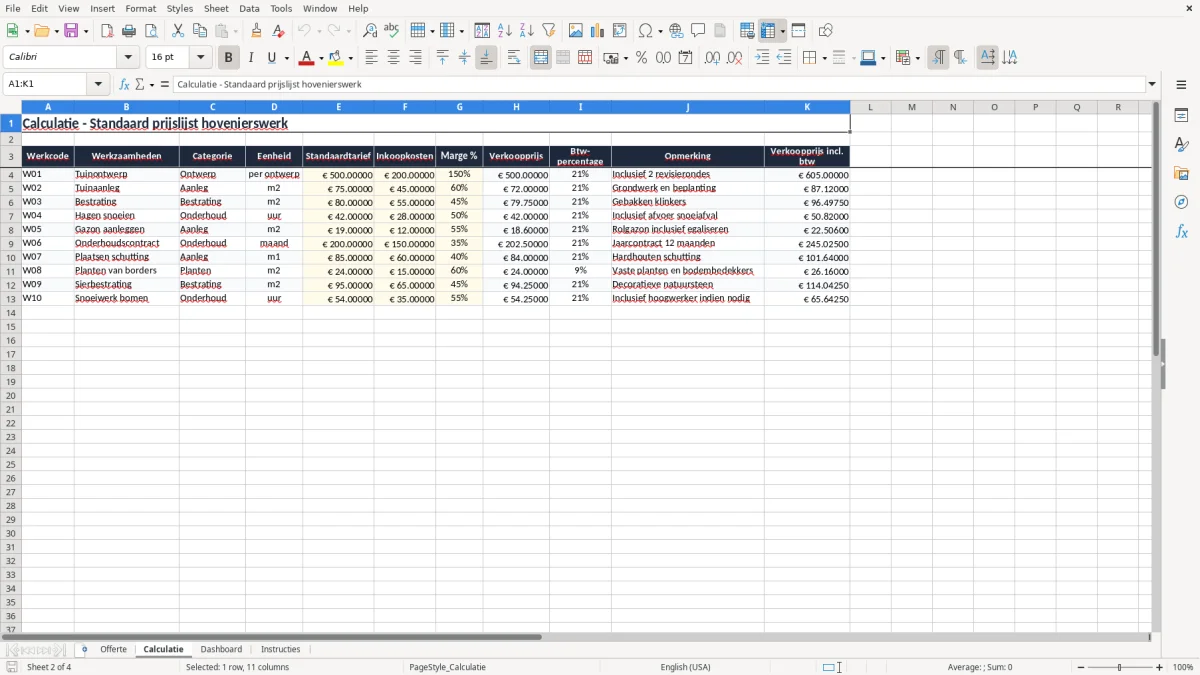This screenshot has width=1200, height=675.
Task: Click PageStyle_Calculatie in status bar
Action: coord(447,667)
